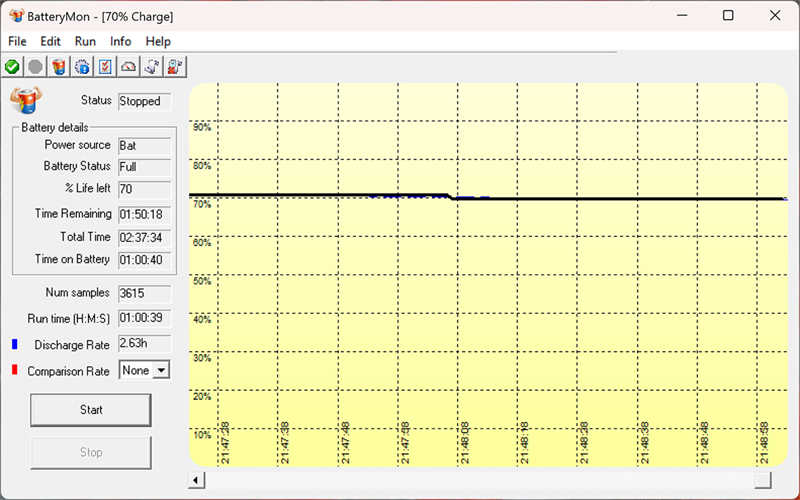This screenshot has width=800, height=500.
Task: Click the Battery Status field showing Full
Action: coord(145,167)
